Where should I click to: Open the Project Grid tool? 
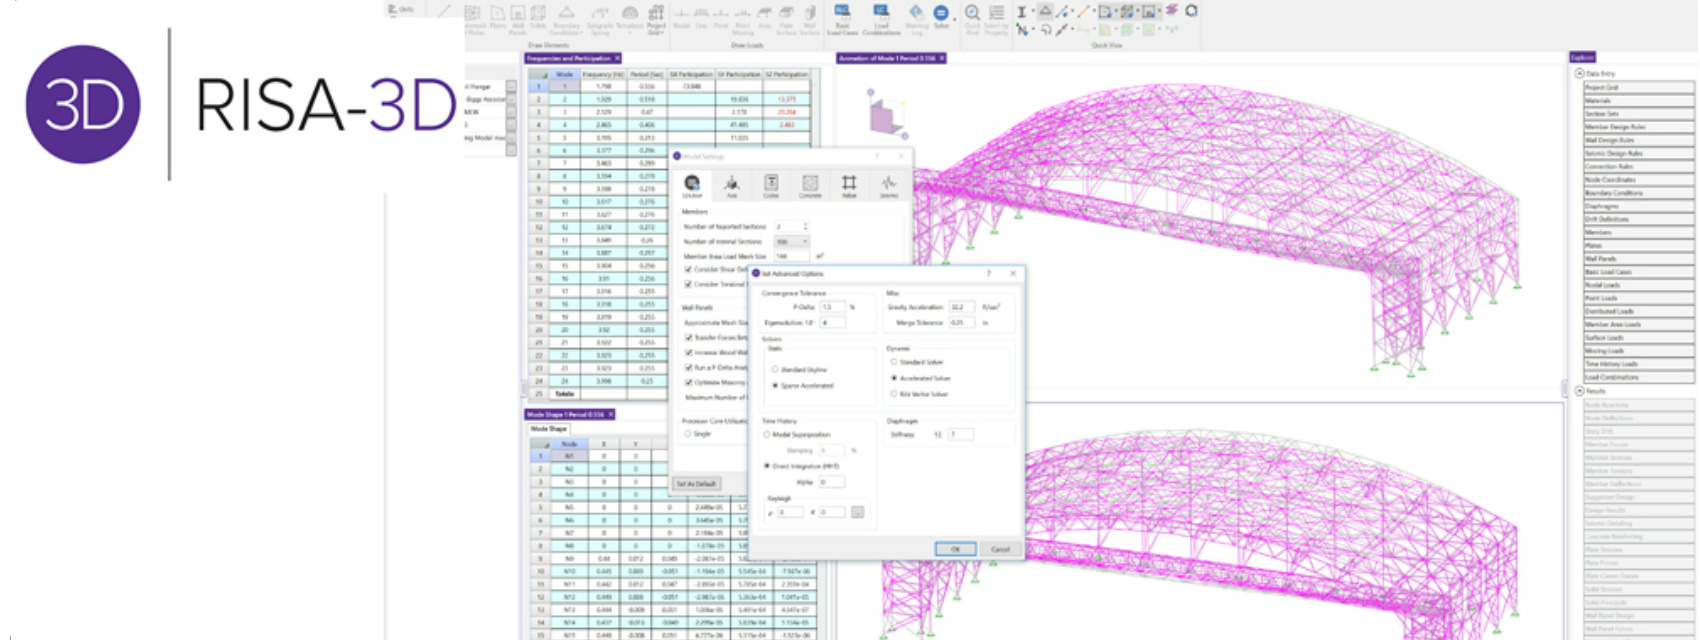click(656, 17)
